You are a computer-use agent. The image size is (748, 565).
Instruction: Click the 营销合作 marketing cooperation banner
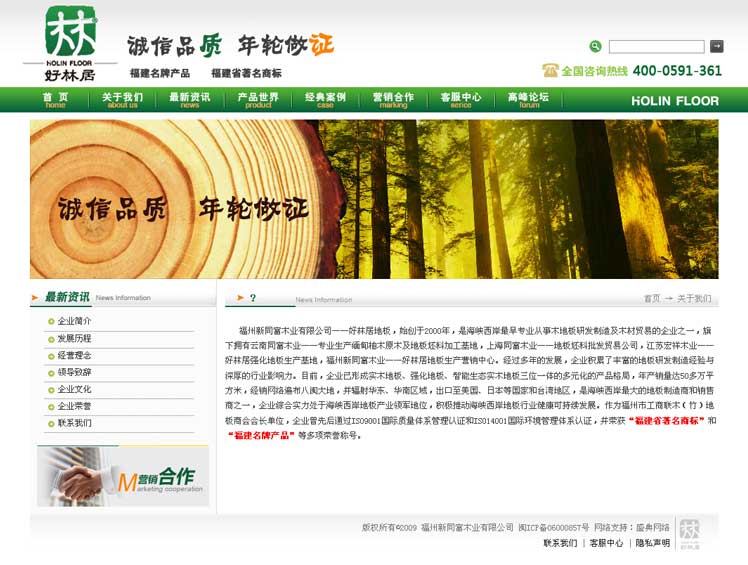122,476
